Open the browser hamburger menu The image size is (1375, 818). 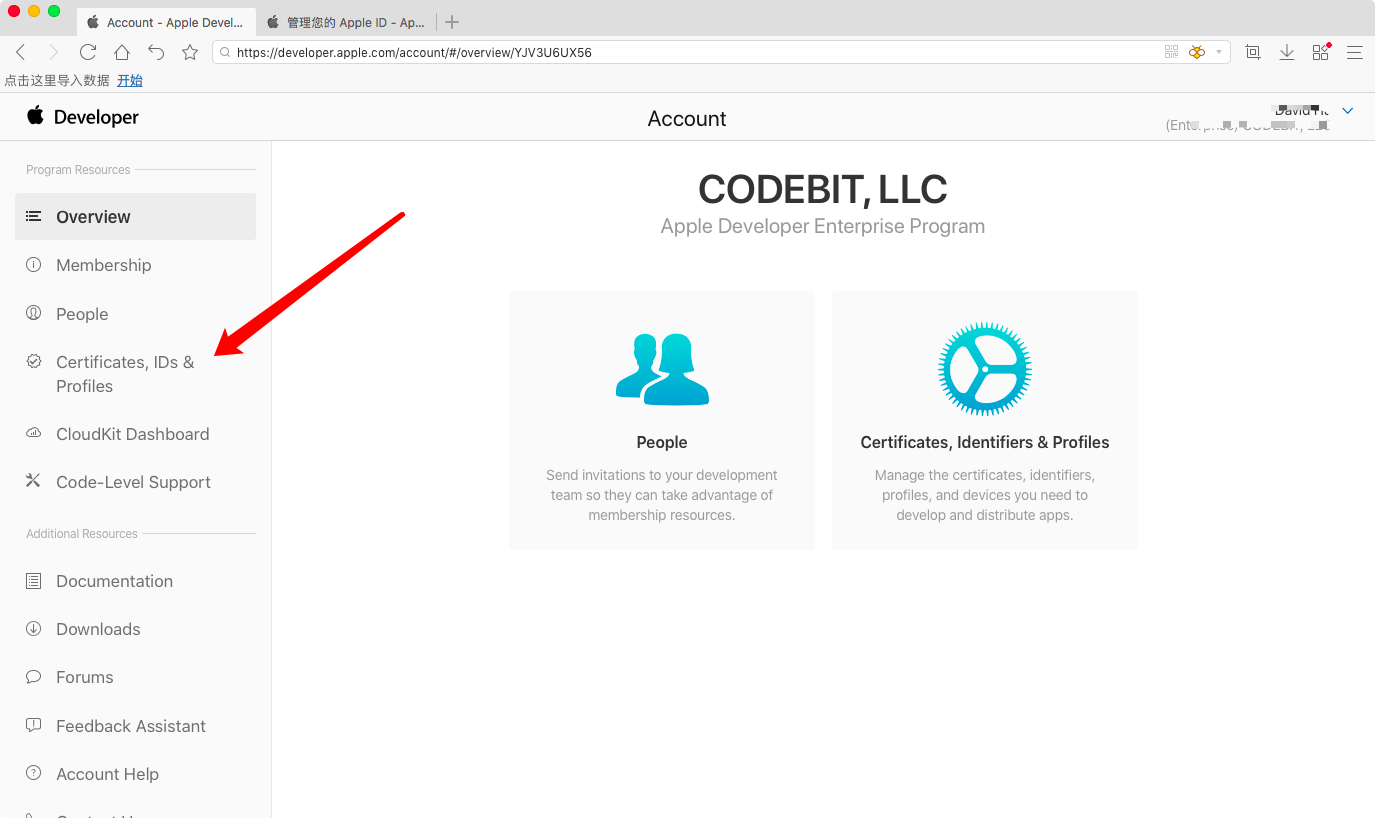point(1355,52)
